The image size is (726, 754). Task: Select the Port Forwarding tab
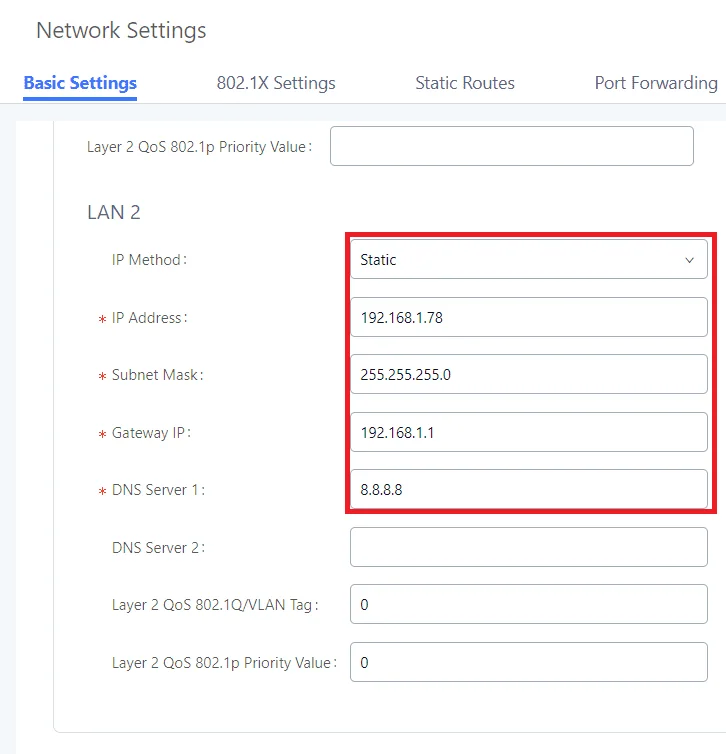click(x=656, y=83)
